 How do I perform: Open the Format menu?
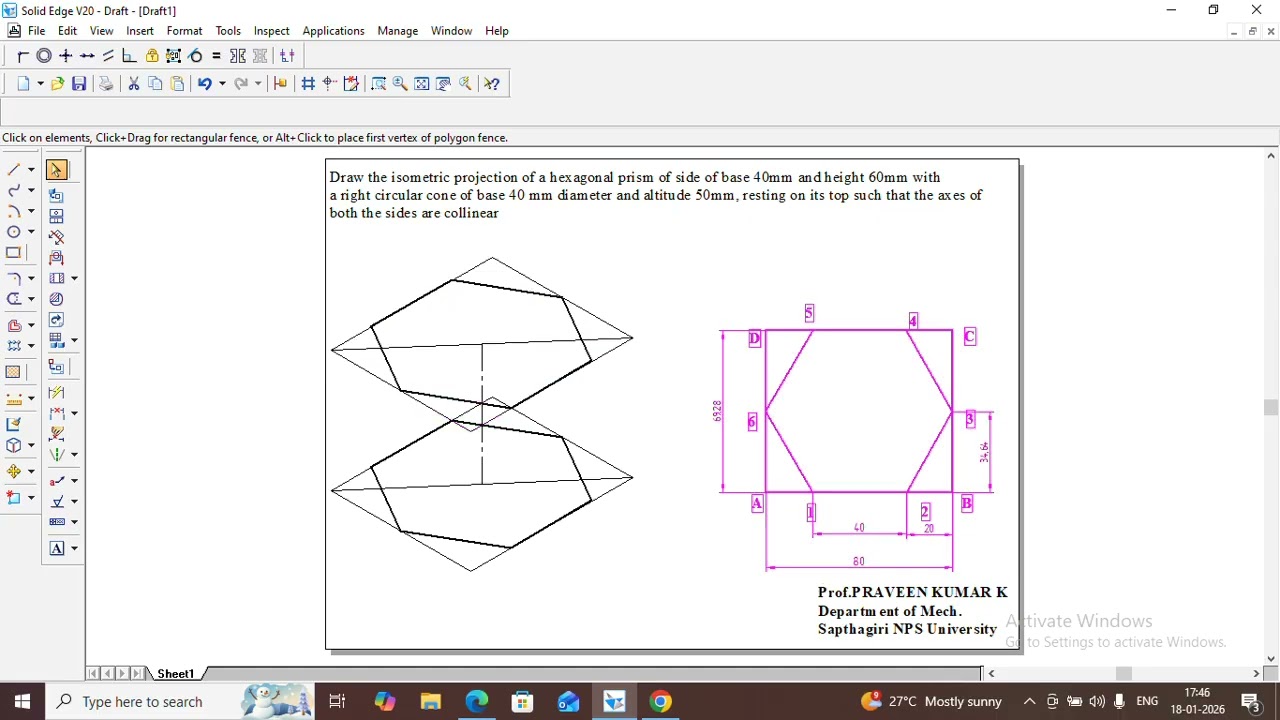click(x=184, y=31)
